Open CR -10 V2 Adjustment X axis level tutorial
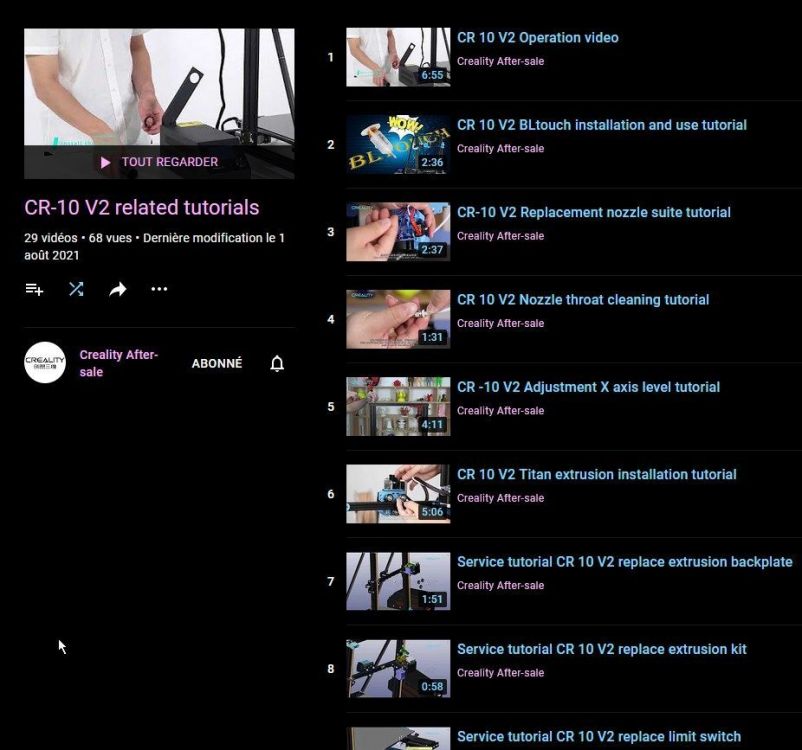This screenshot has width=802, height=750. [588, 387]
